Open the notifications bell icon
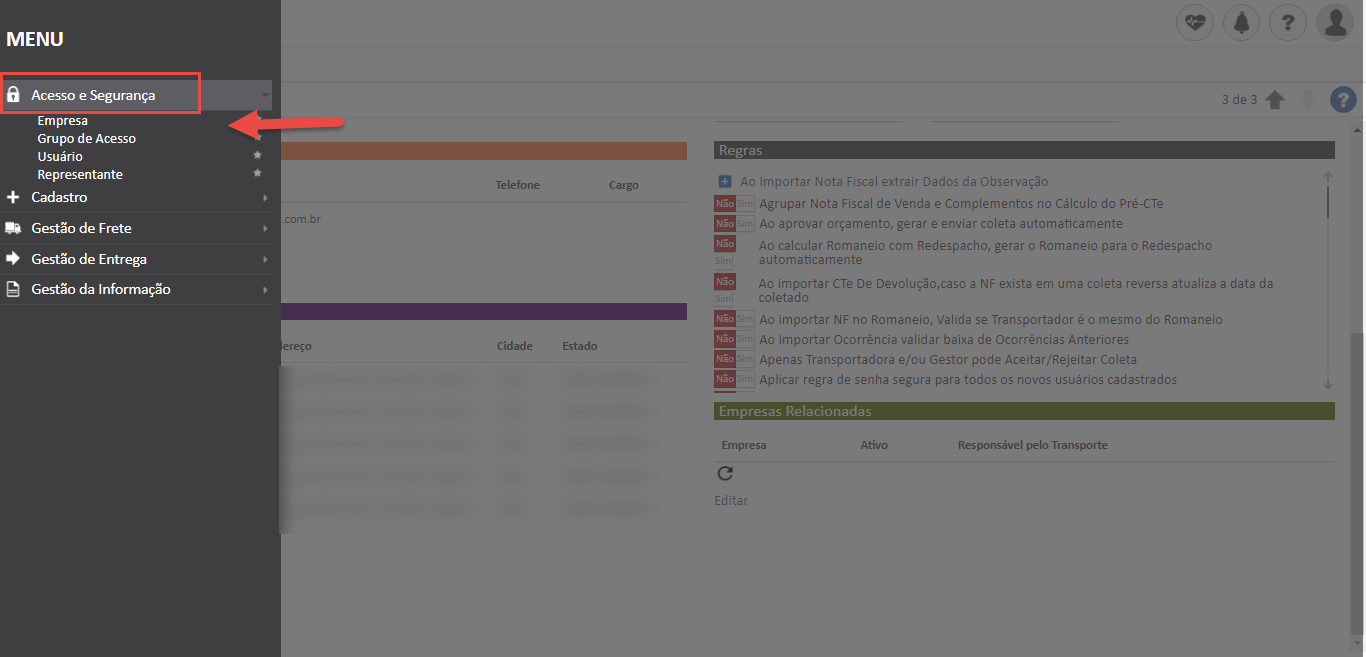The width and height of the screenshot is (1366, 657). (x=1241, y=22)
